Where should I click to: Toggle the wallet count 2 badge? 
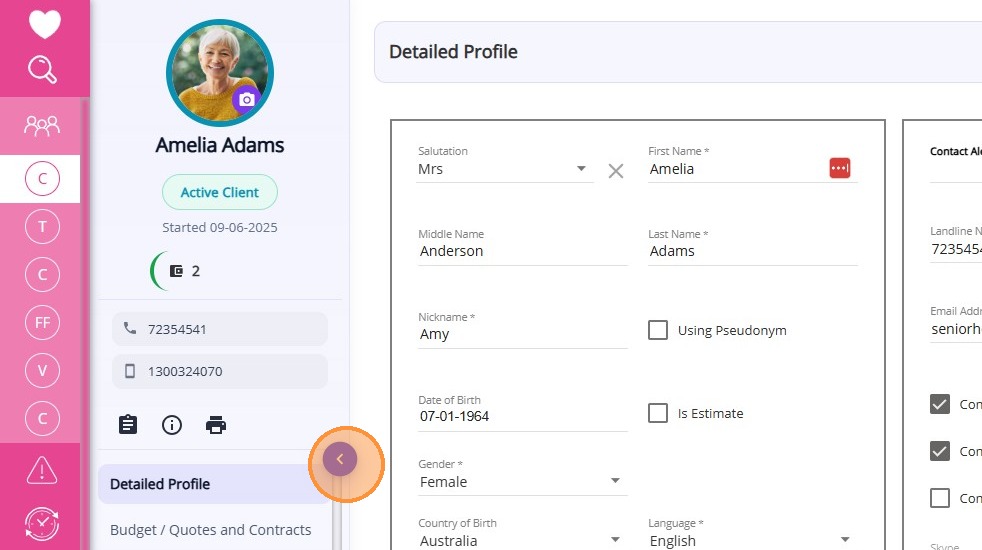click(184, 271)
